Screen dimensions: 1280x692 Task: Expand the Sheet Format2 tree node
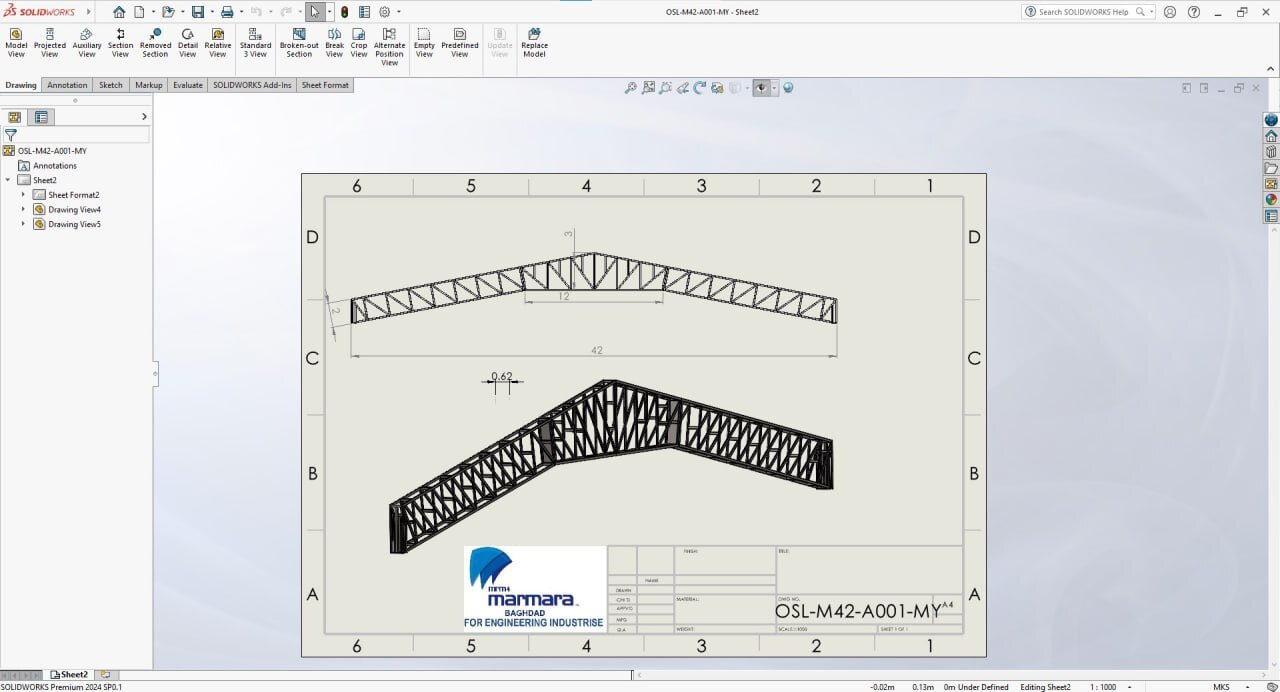click(x=23, y=195)
